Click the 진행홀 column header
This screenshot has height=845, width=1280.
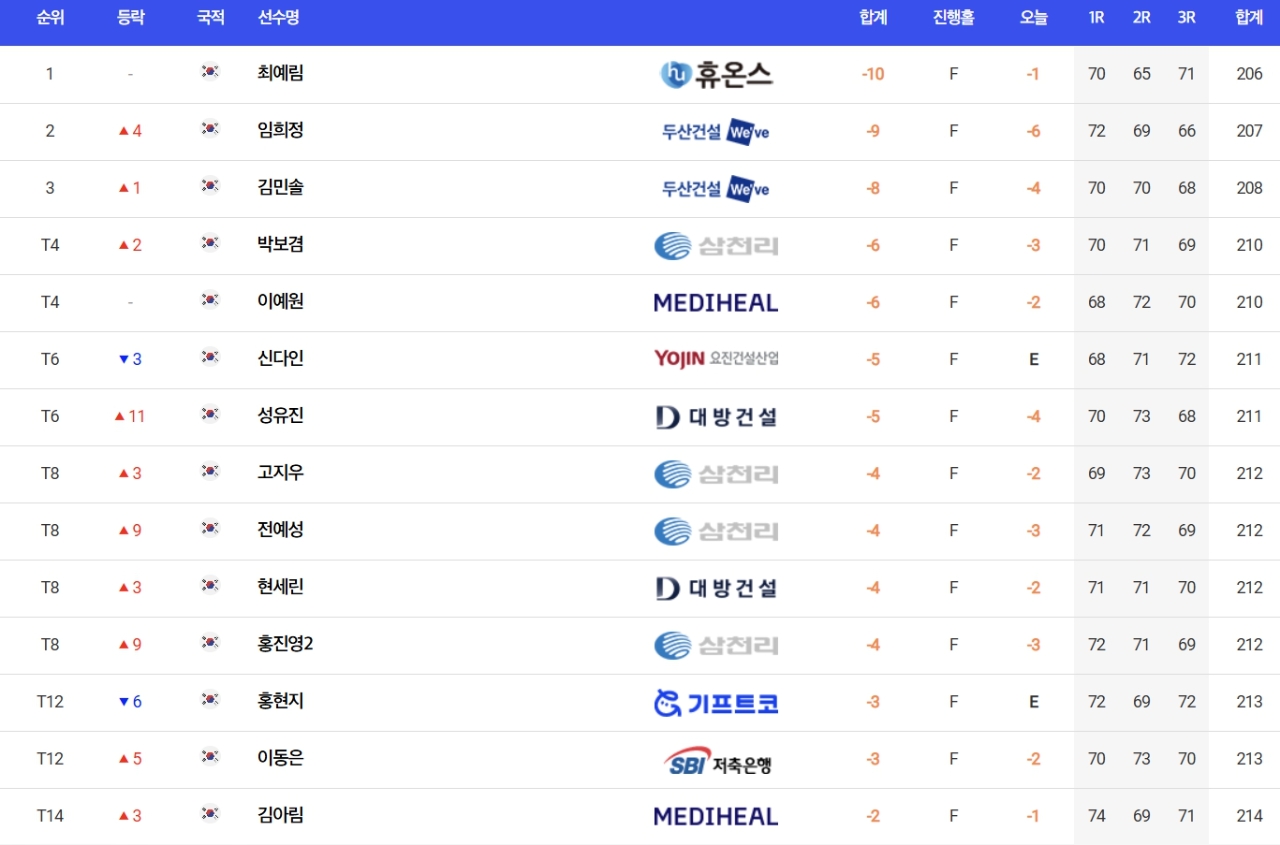point(953,17)
